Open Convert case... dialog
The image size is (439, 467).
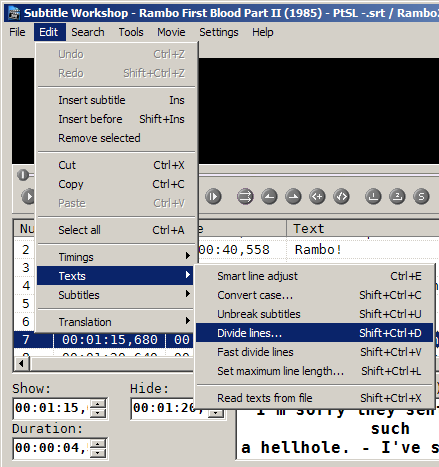pos(314,295)
